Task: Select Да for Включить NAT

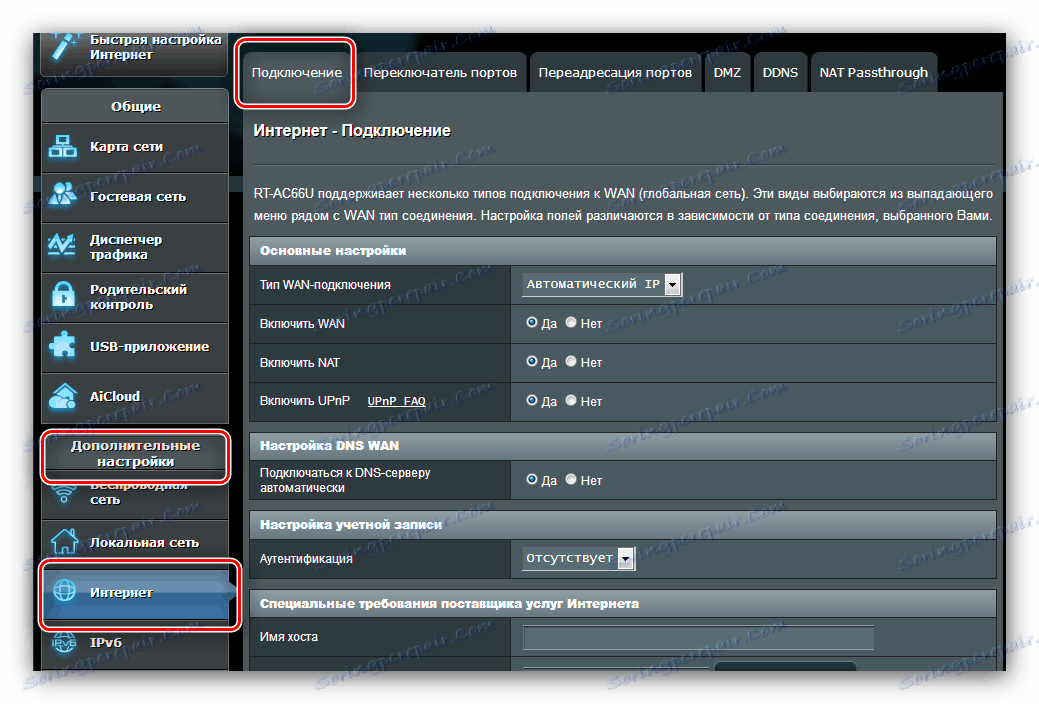Action: point(531,361)
